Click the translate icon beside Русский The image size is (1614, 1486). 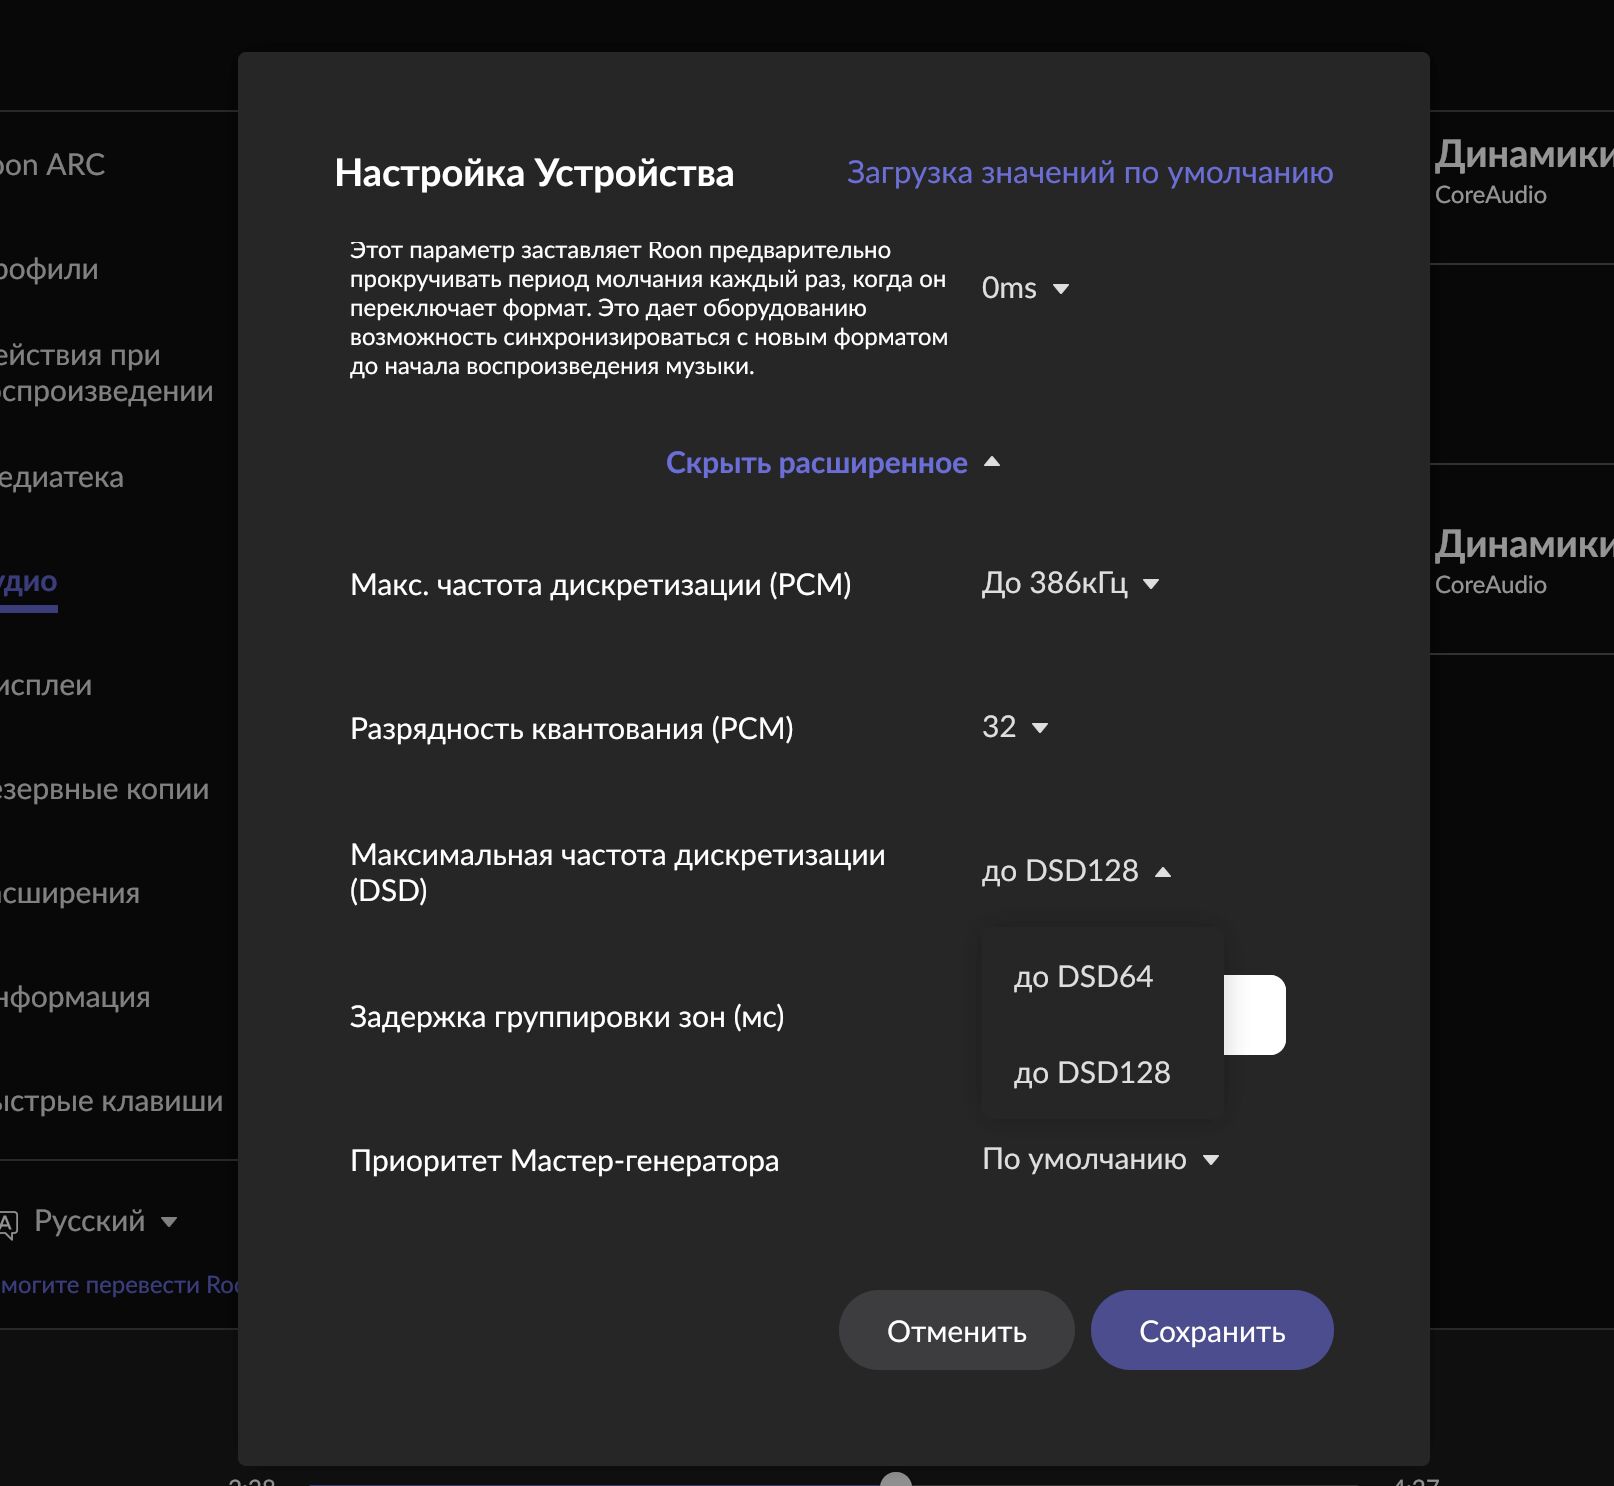pos(8,1223)
